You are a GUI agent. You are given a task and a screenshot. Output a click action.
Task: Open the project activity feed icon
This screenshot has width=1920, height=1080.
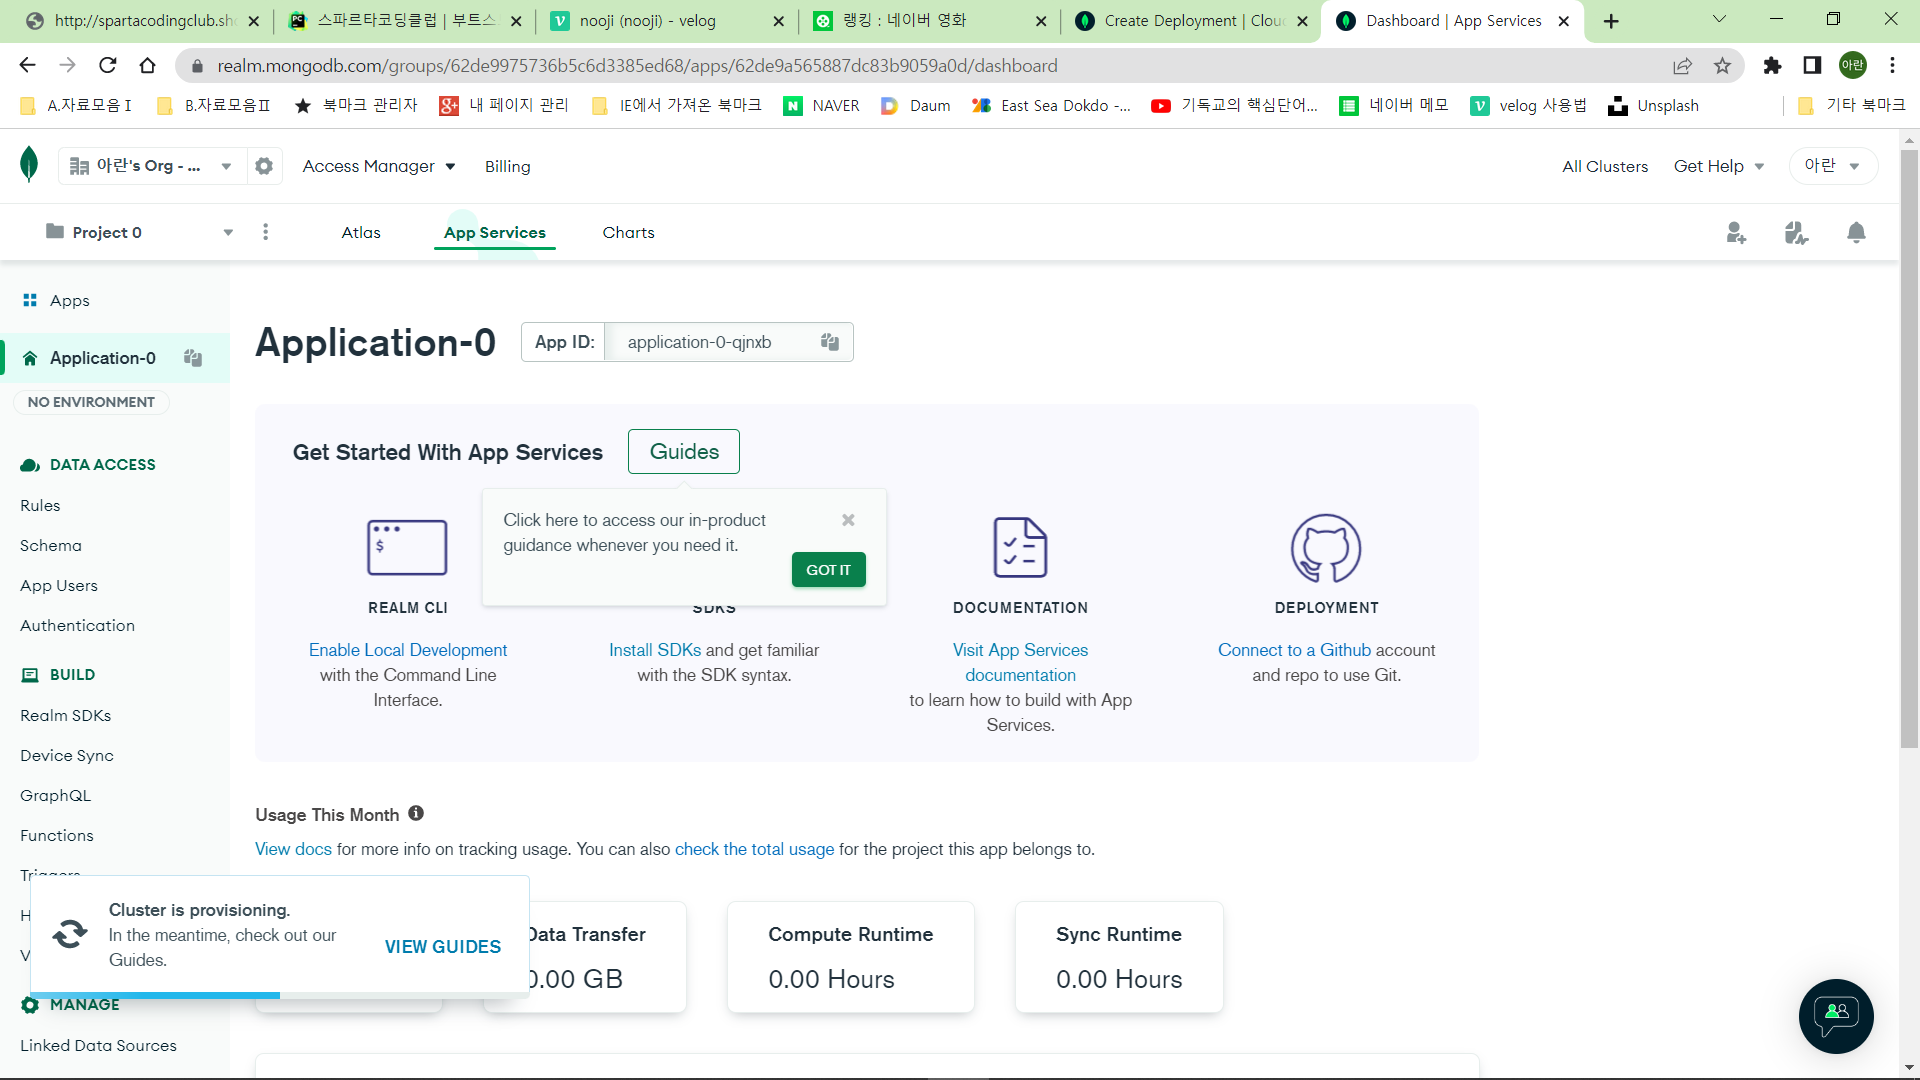pos(1796,233)
